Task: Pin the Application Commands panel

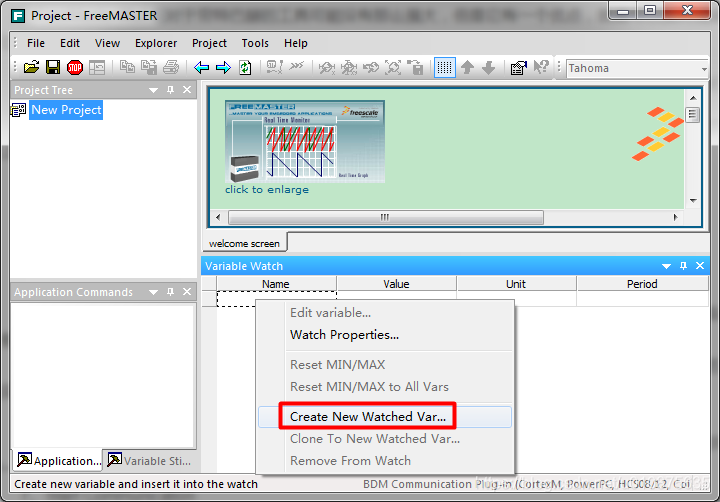Action: coord(170,292)
